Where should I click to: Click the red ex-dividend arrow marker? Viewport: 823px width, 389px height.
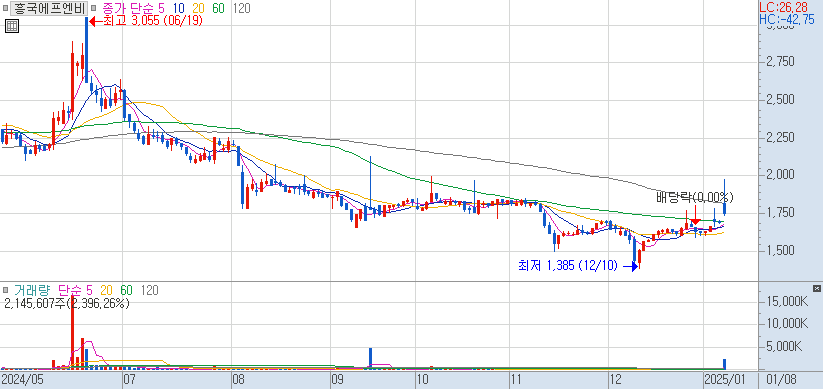pyautogui.click(x=695, y=216)
